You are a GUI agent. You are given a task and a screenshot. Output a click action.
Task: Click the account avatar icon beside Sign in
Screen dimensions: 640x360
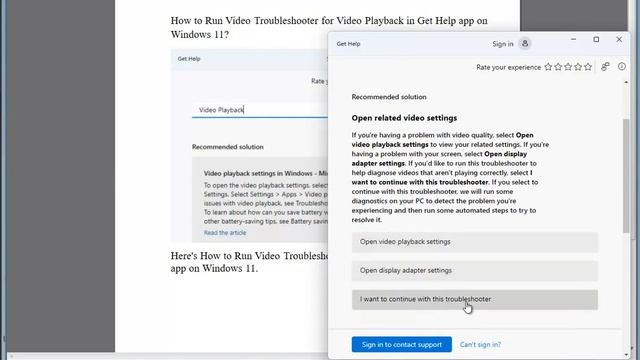coord(525,43)
